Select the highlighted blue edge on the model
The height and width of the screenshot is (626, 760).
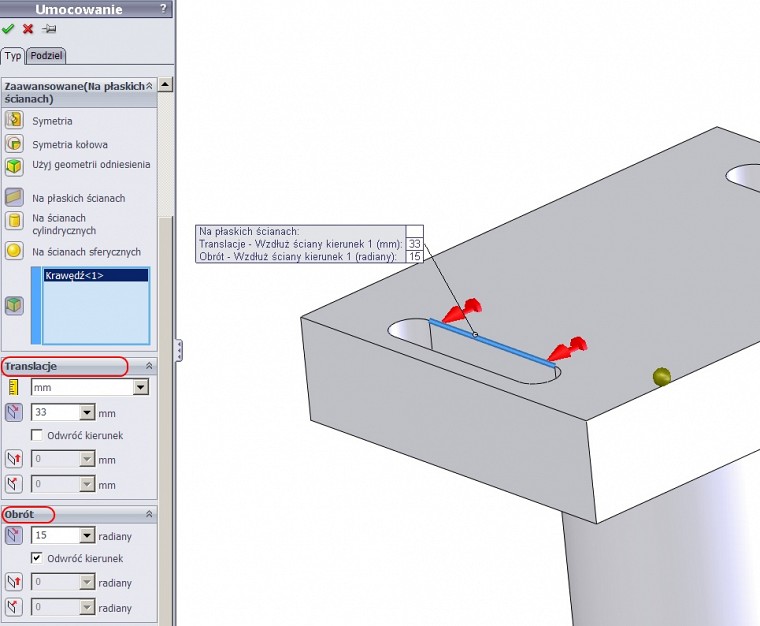(x=492, y=342)
